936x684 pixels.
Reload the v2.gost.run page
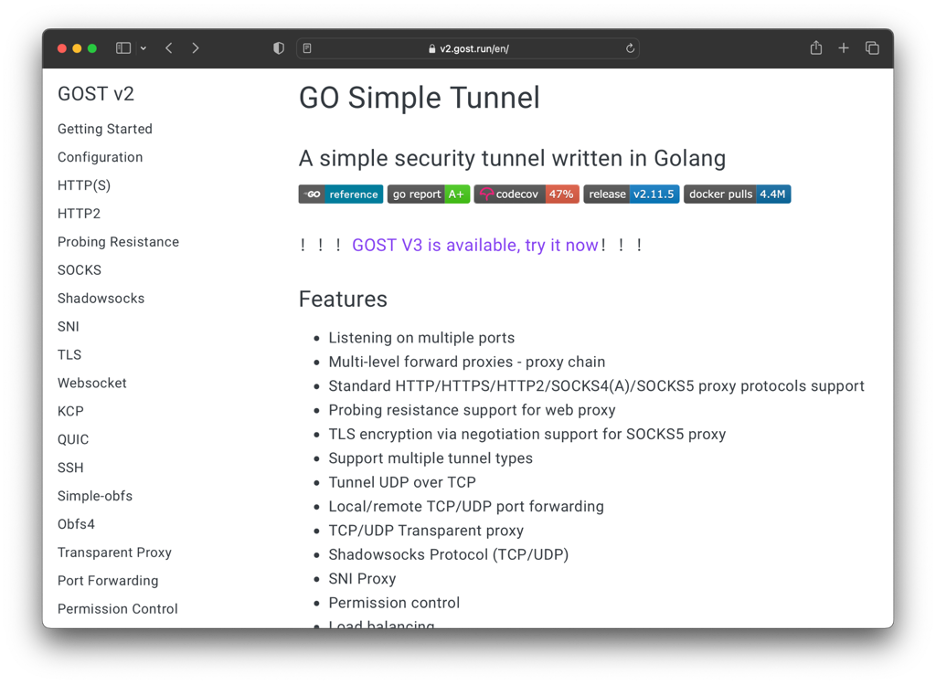coord(629,47)
